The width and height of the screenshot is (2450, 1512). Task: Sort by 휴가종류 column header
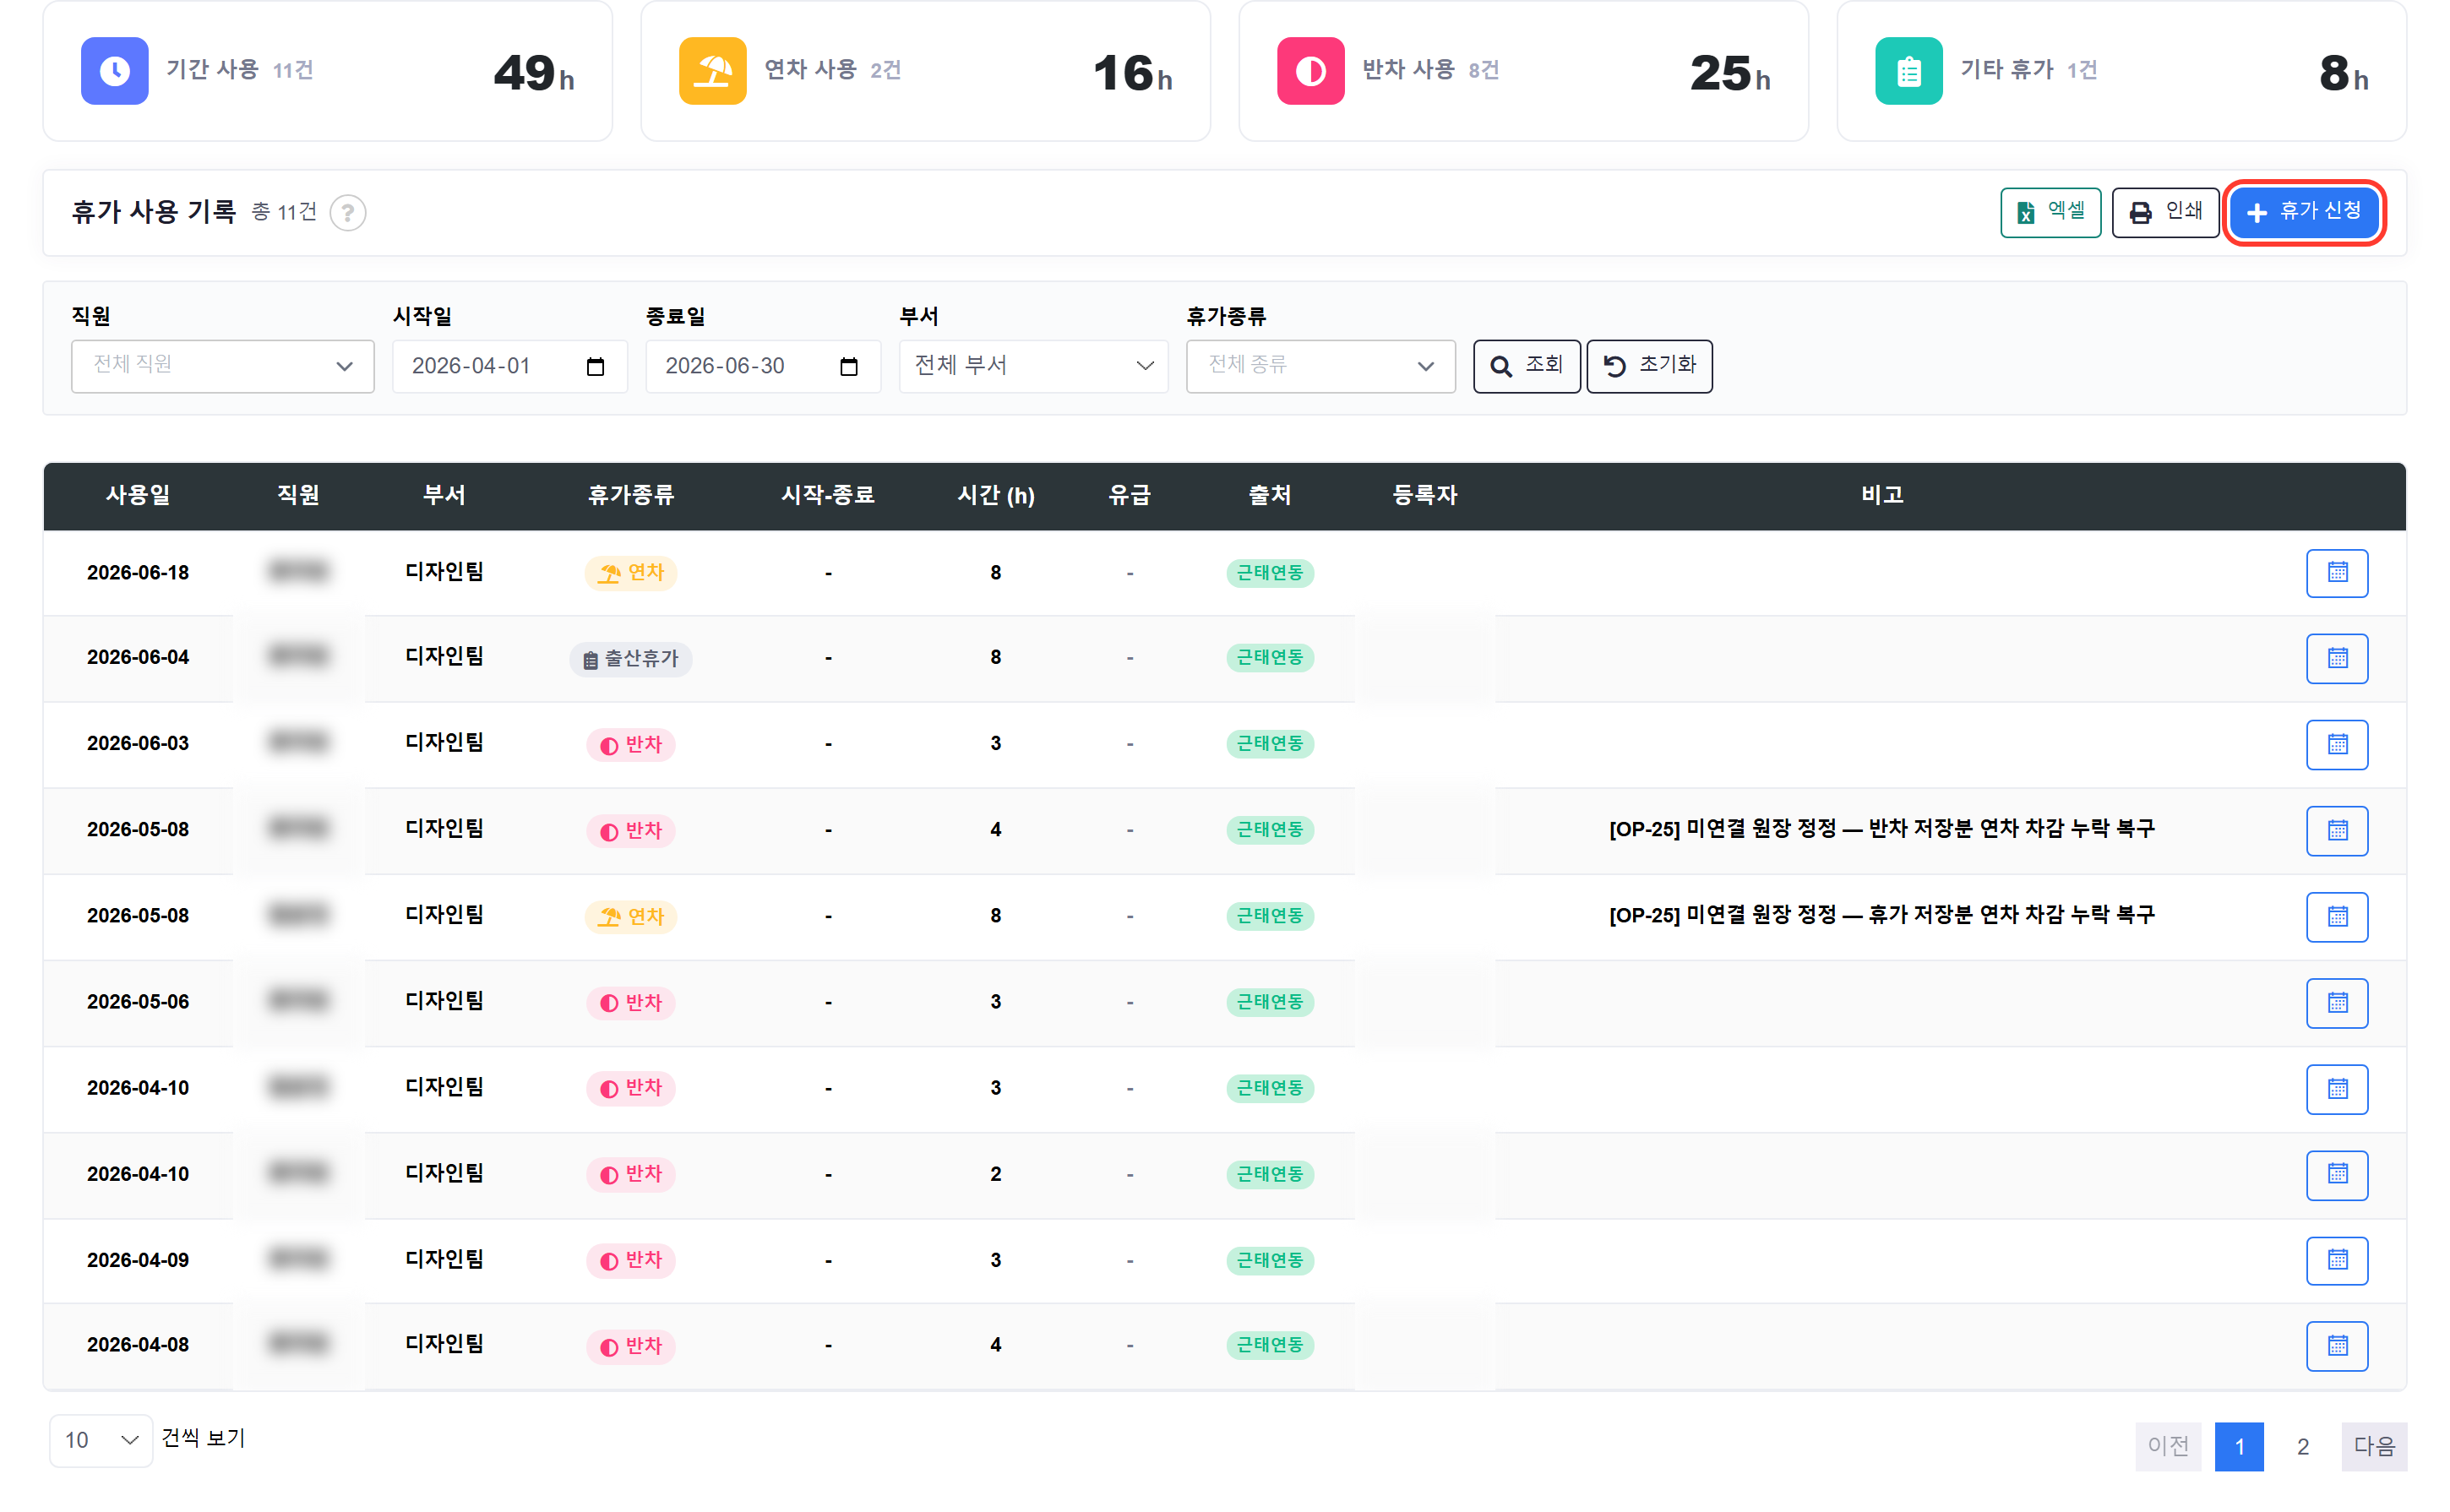coord(630,495)
